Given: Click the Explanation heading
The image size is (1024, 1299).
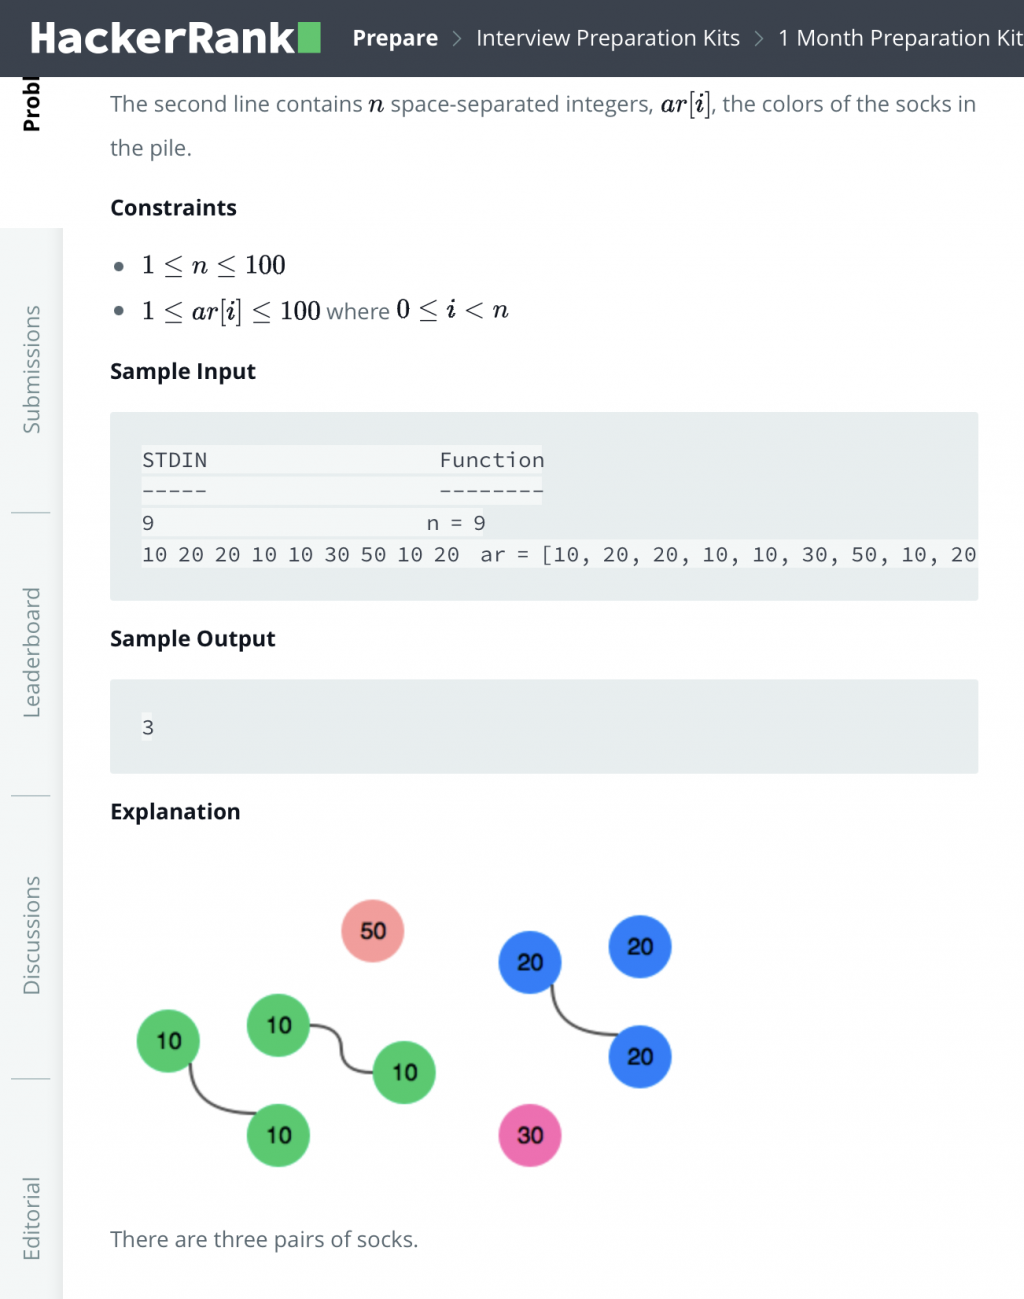Looking at the screenshot, I should 175,811.
